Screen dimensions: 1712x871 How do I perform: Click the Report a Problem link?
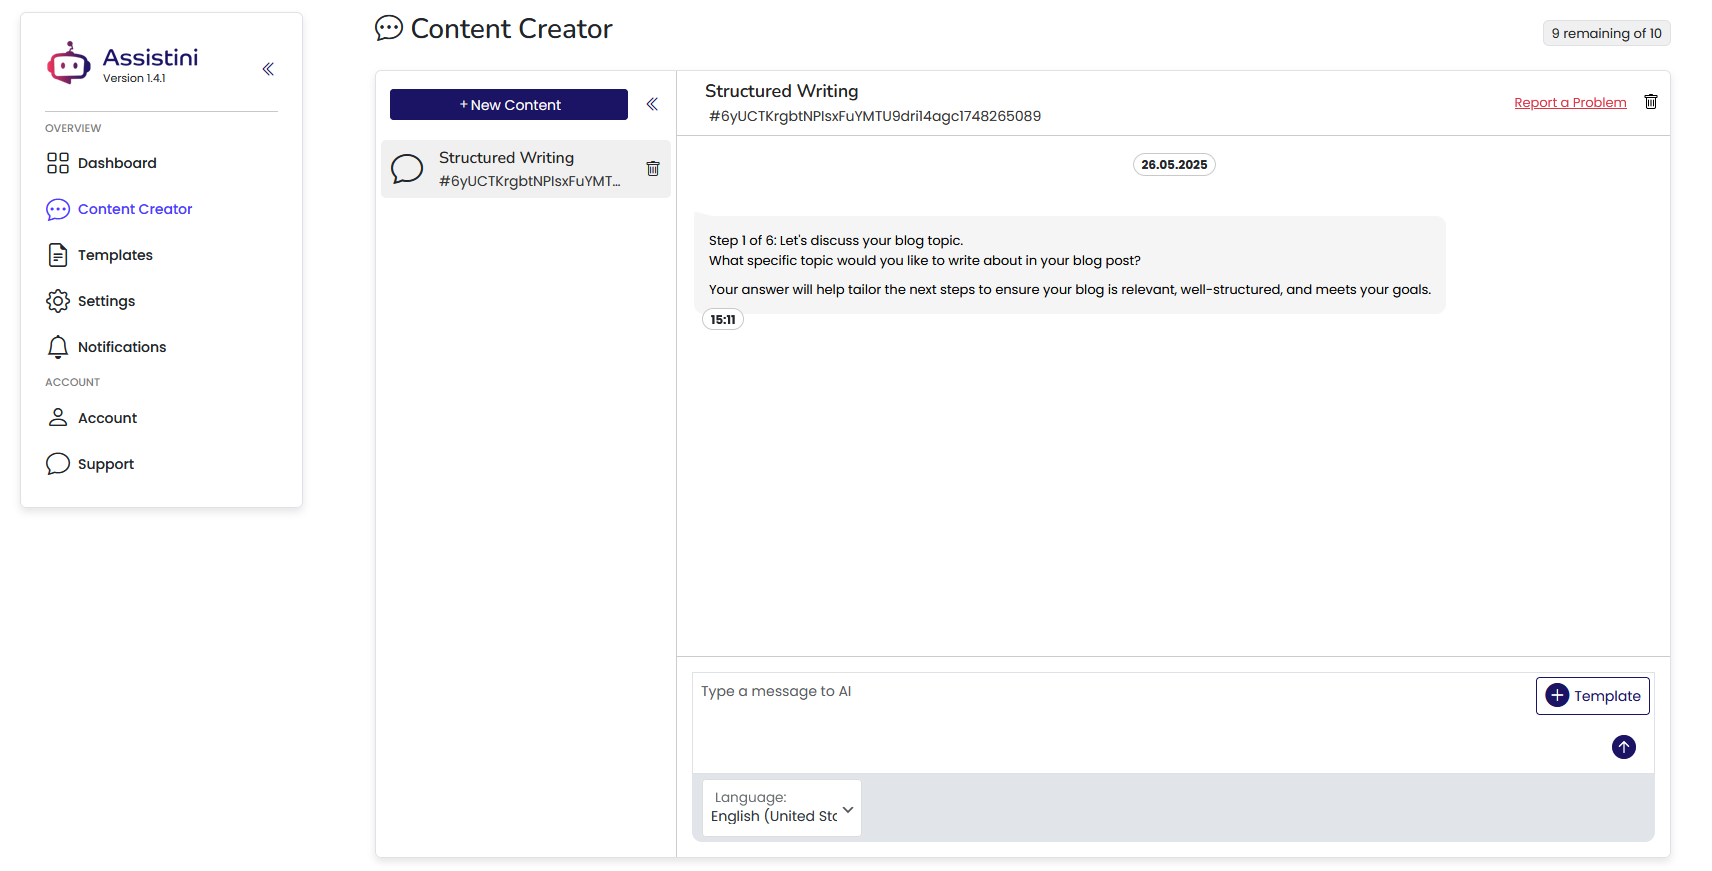(1570, 103)
